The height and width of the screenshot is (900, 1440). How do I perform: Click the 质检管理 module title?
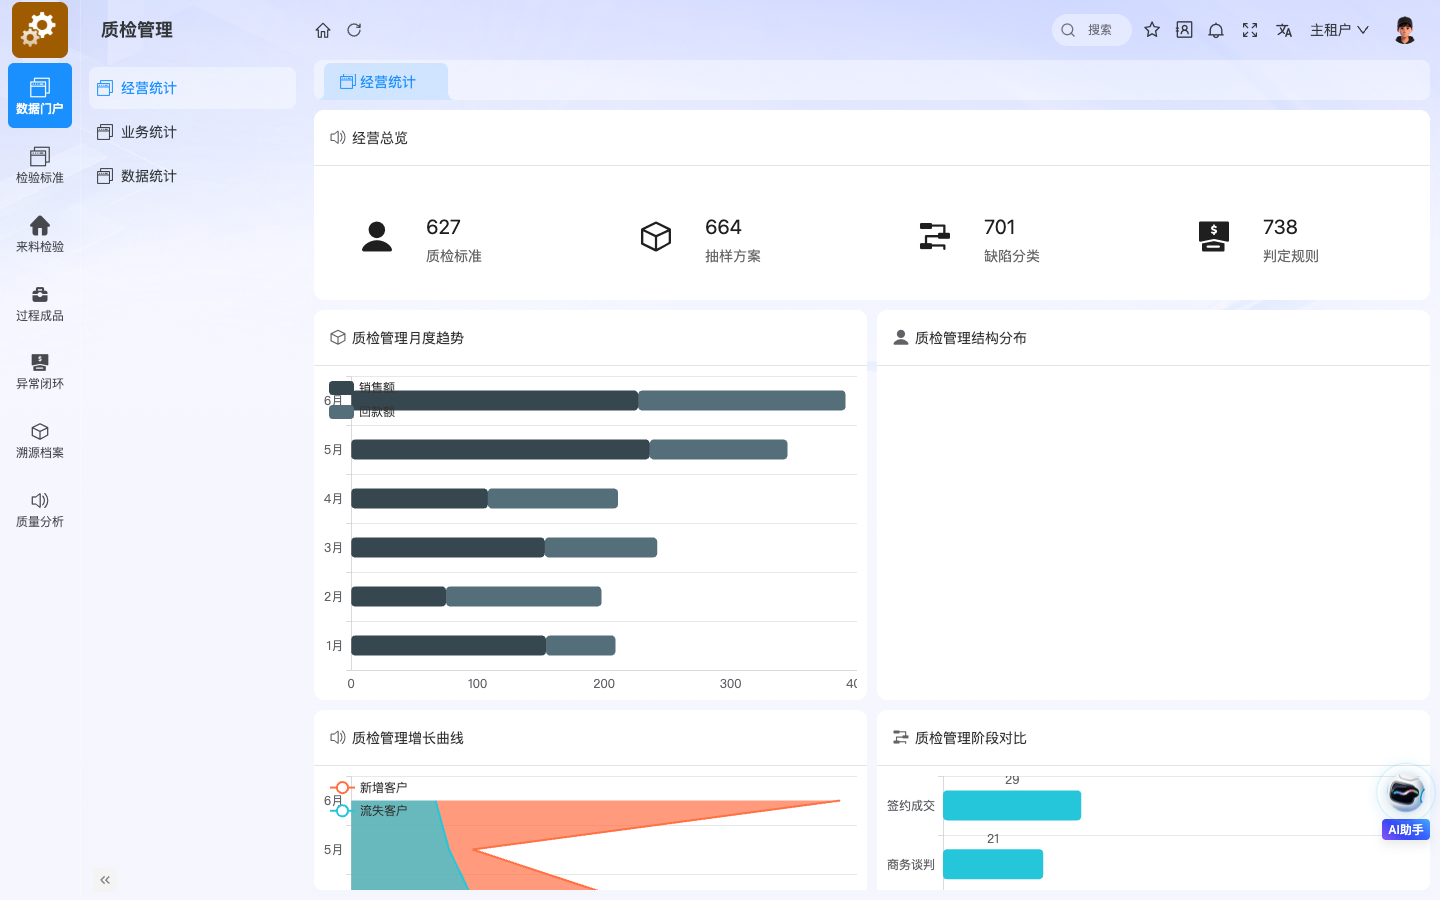(137, 30)
